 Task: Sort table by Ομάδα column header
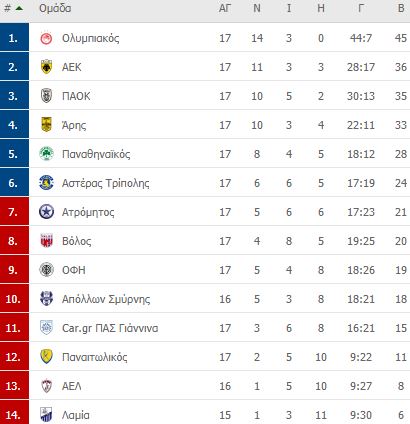tap(55, 8)
